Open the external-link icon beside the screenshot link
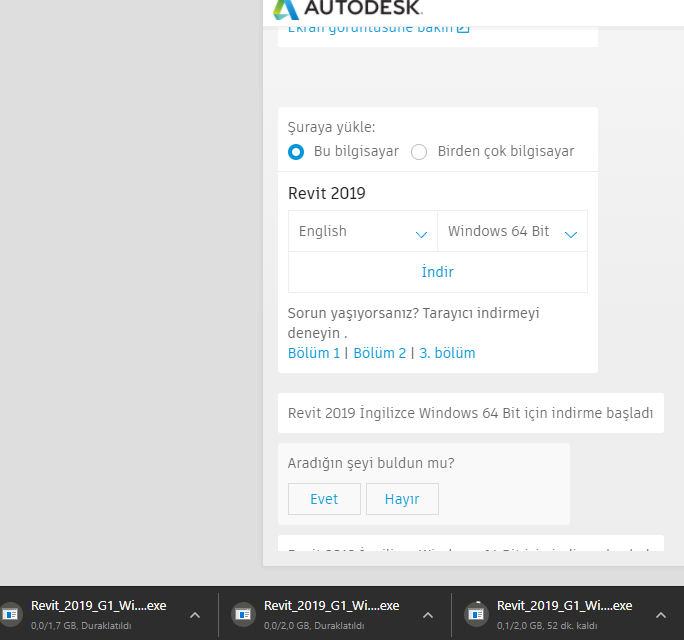 [463, 28]
